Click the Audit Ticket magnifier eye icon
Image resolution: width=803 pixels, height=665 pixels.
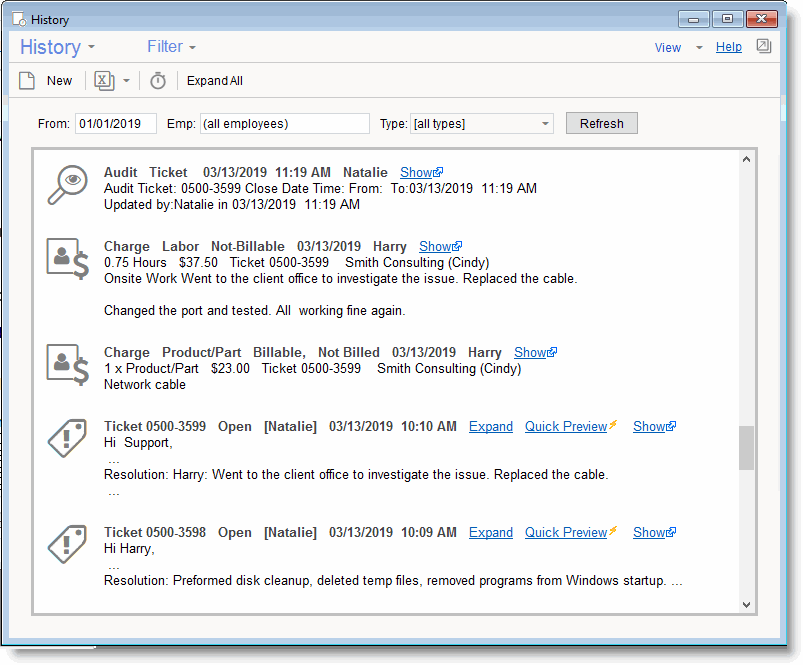[68, 185]
